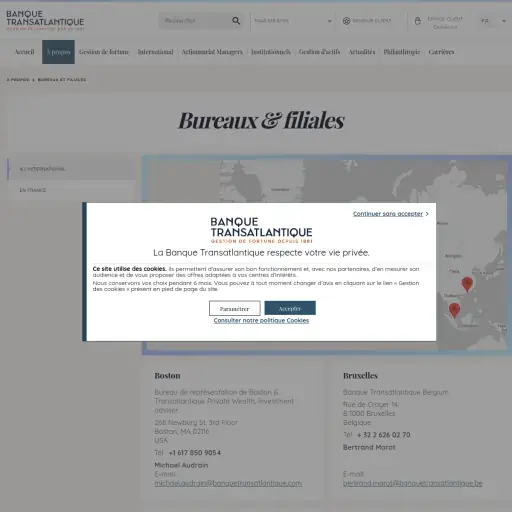Open the Paramétrer cookie settings
Image resolution: width=512 pixels, height=512 pixels.
[234, 308]
